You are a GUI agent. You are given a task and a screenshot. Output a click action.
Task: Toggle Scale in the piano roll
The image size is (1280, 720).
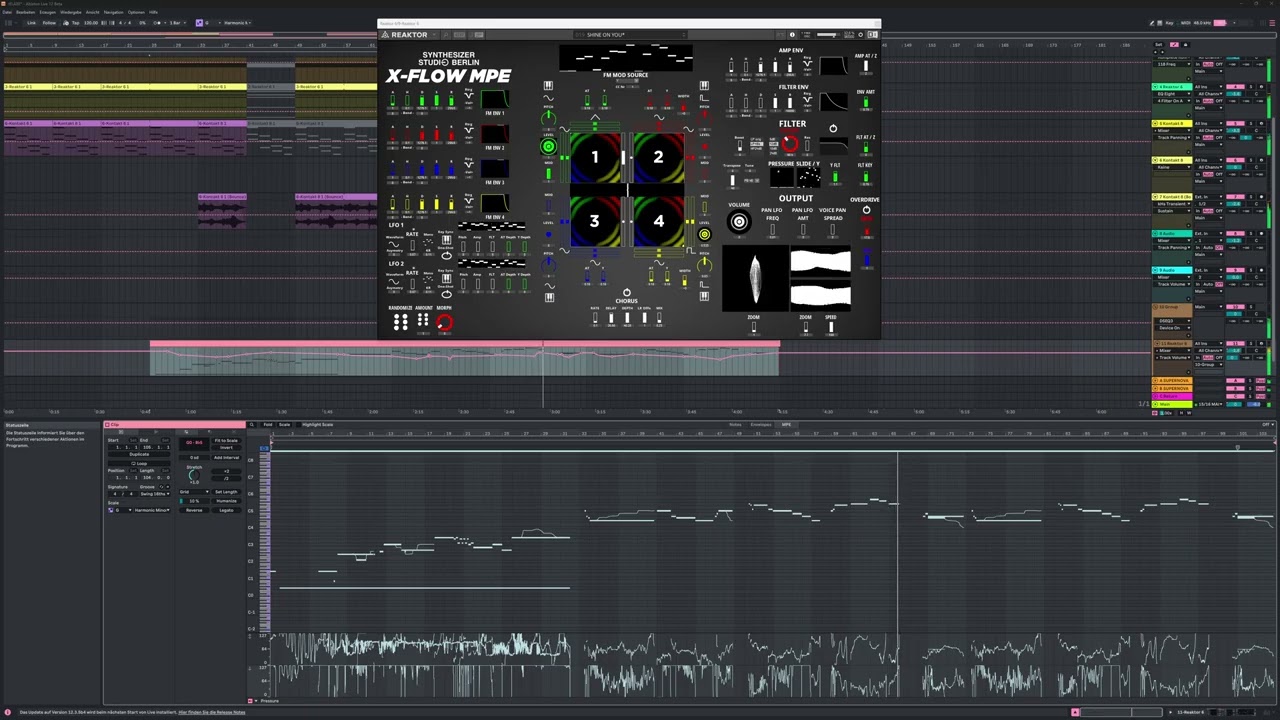pos(284,425)
